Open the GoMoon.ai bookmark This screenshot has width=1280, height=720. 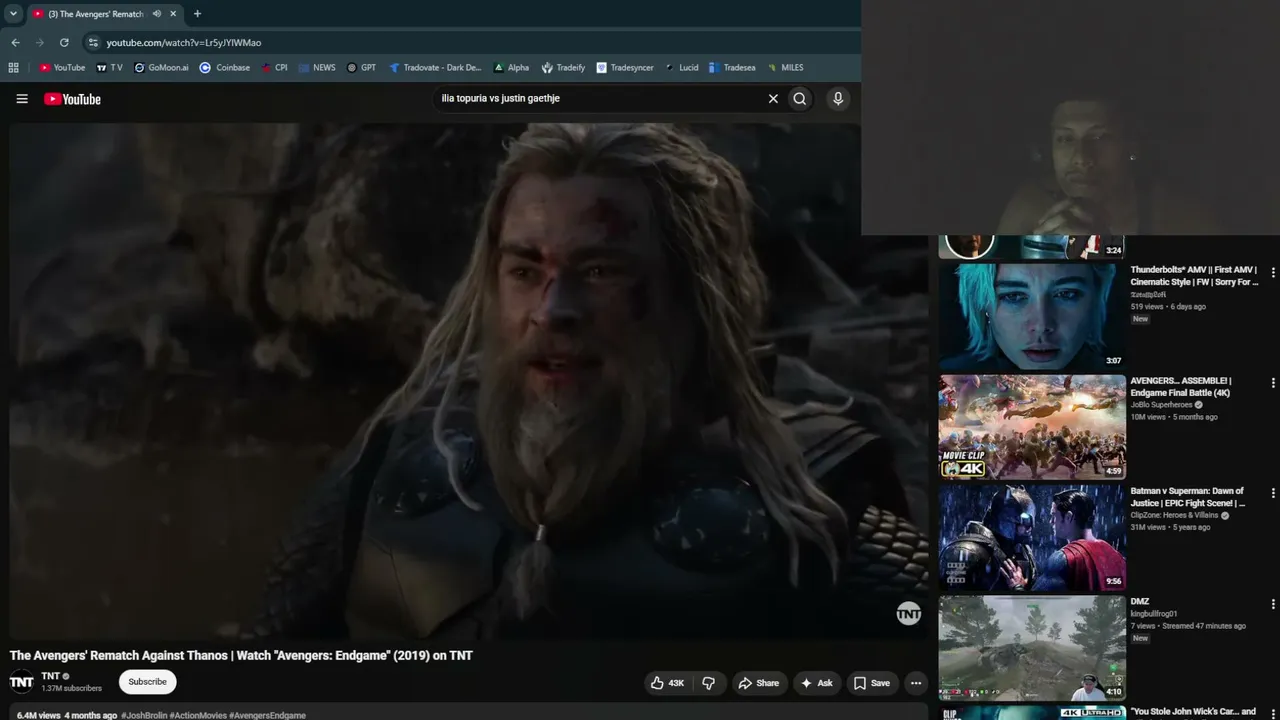point(160,68)
